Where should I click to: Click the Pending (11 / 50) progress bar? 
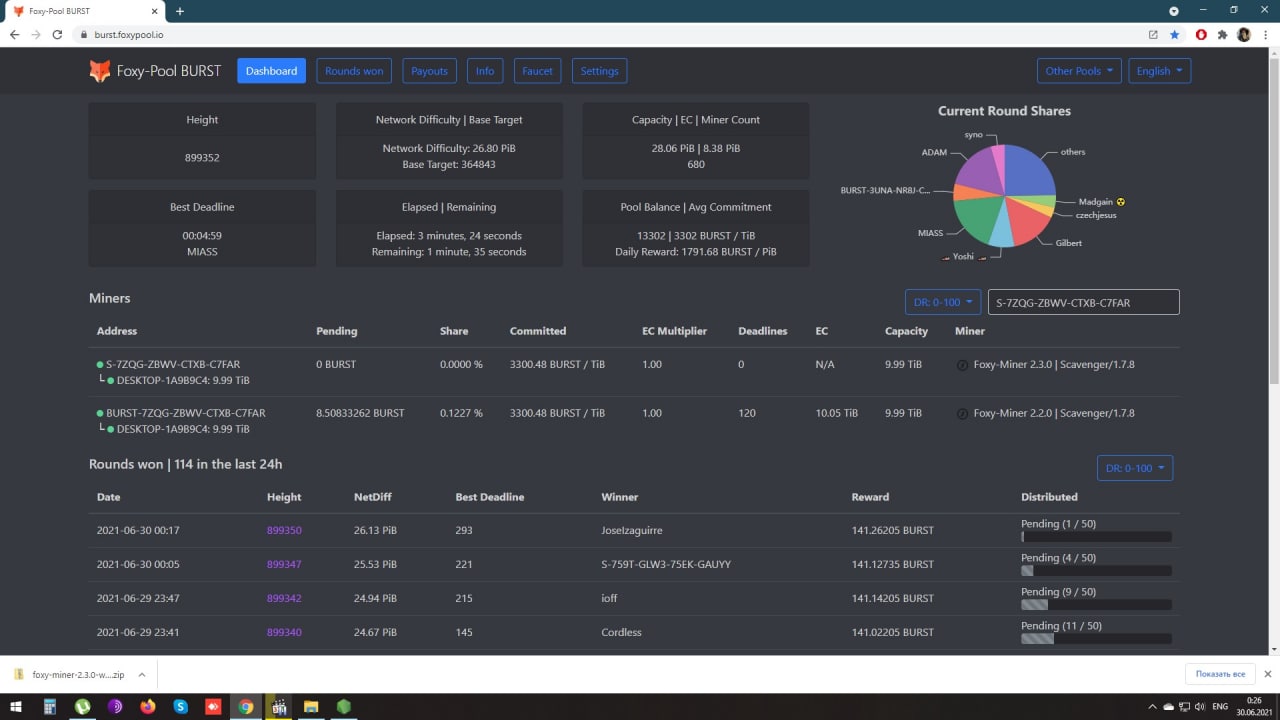pos(1096,638)
